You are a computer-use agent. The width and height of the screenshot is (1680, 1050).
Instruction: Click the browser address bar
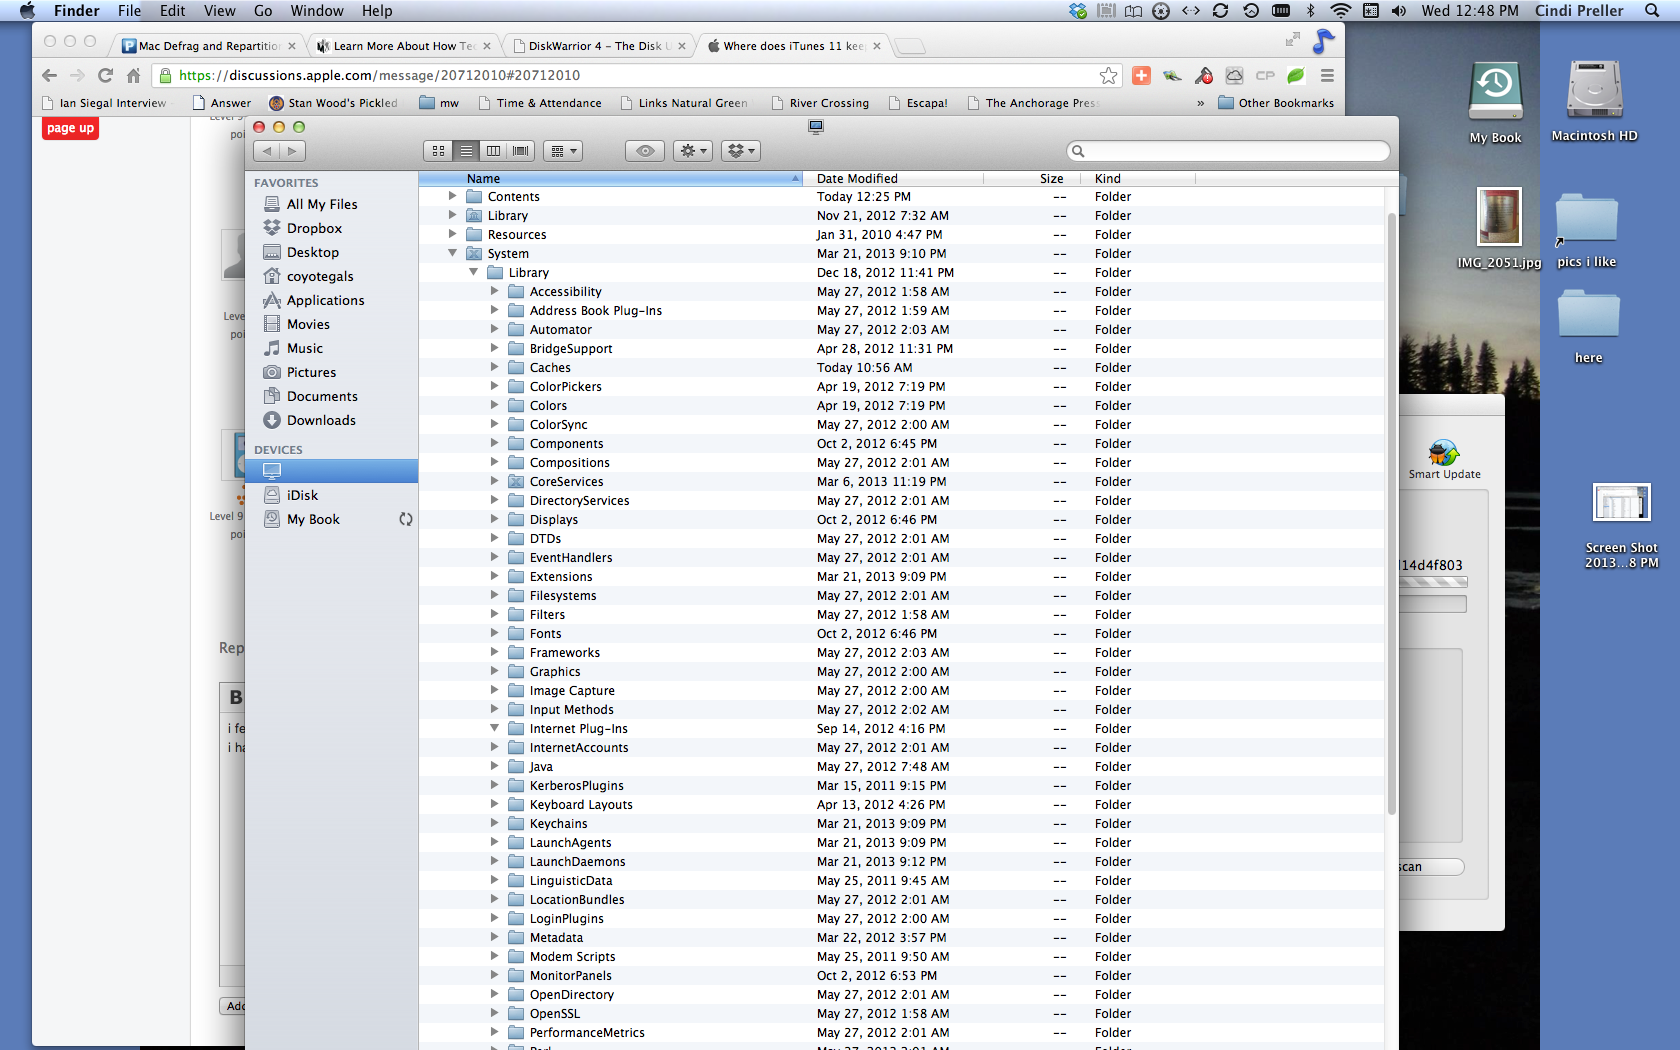click(636, 75)
